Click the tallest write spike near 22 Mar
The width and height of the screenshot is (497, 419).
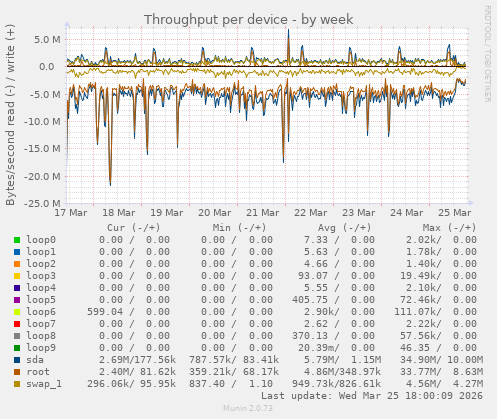[288, 31]
